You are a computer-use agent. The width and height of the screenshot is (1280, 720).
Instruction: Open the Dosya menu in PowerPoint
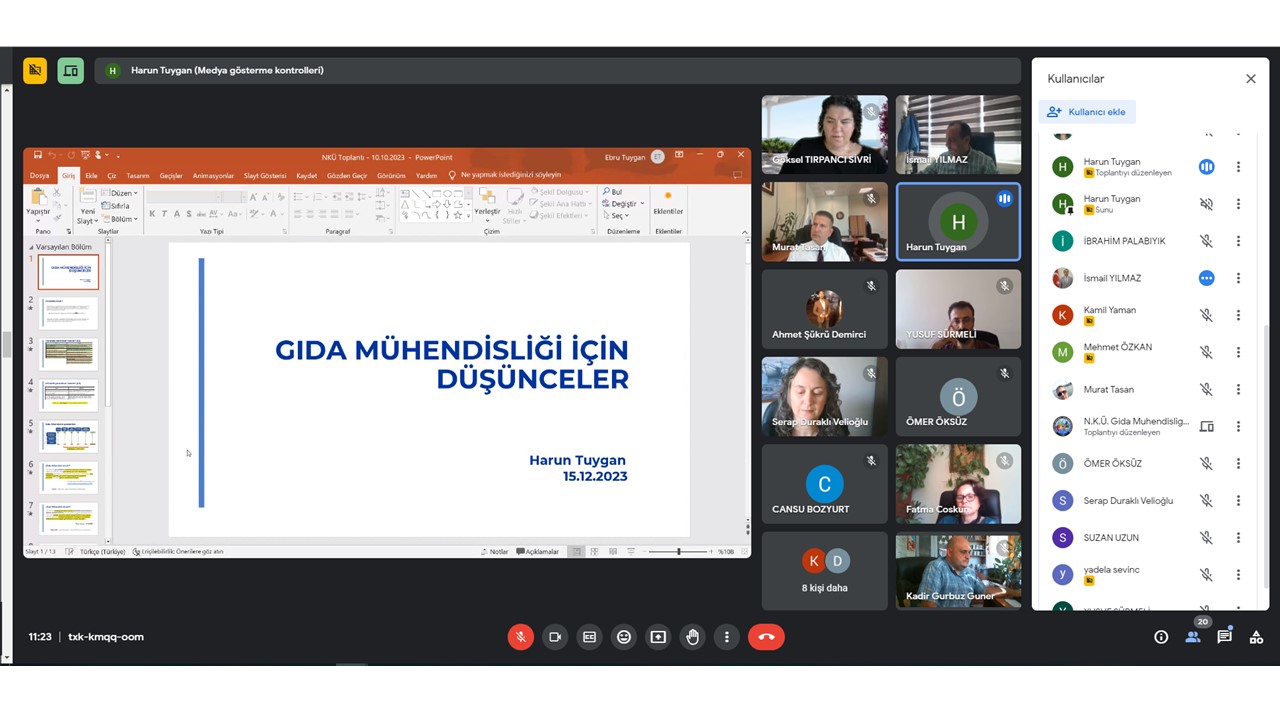pos(39,175)
